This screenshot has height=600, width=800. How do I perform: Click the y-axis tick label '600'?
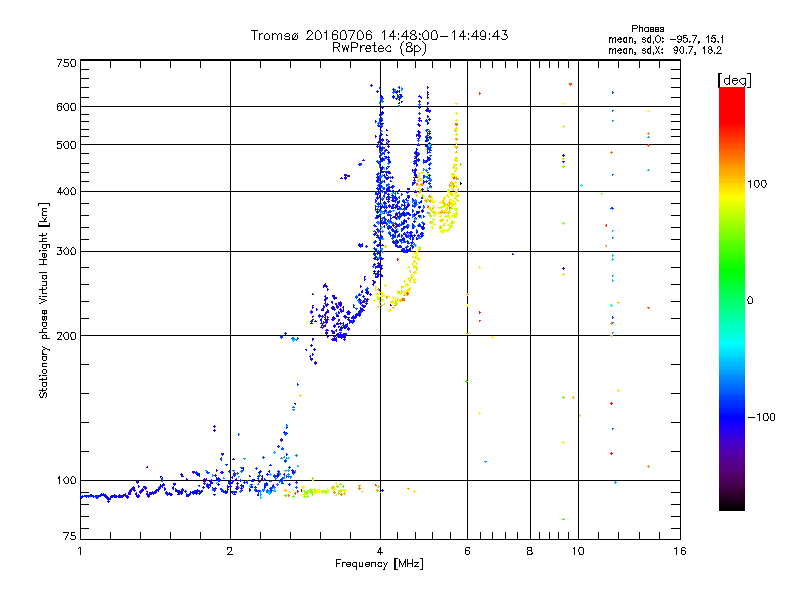tap(66, 107)
